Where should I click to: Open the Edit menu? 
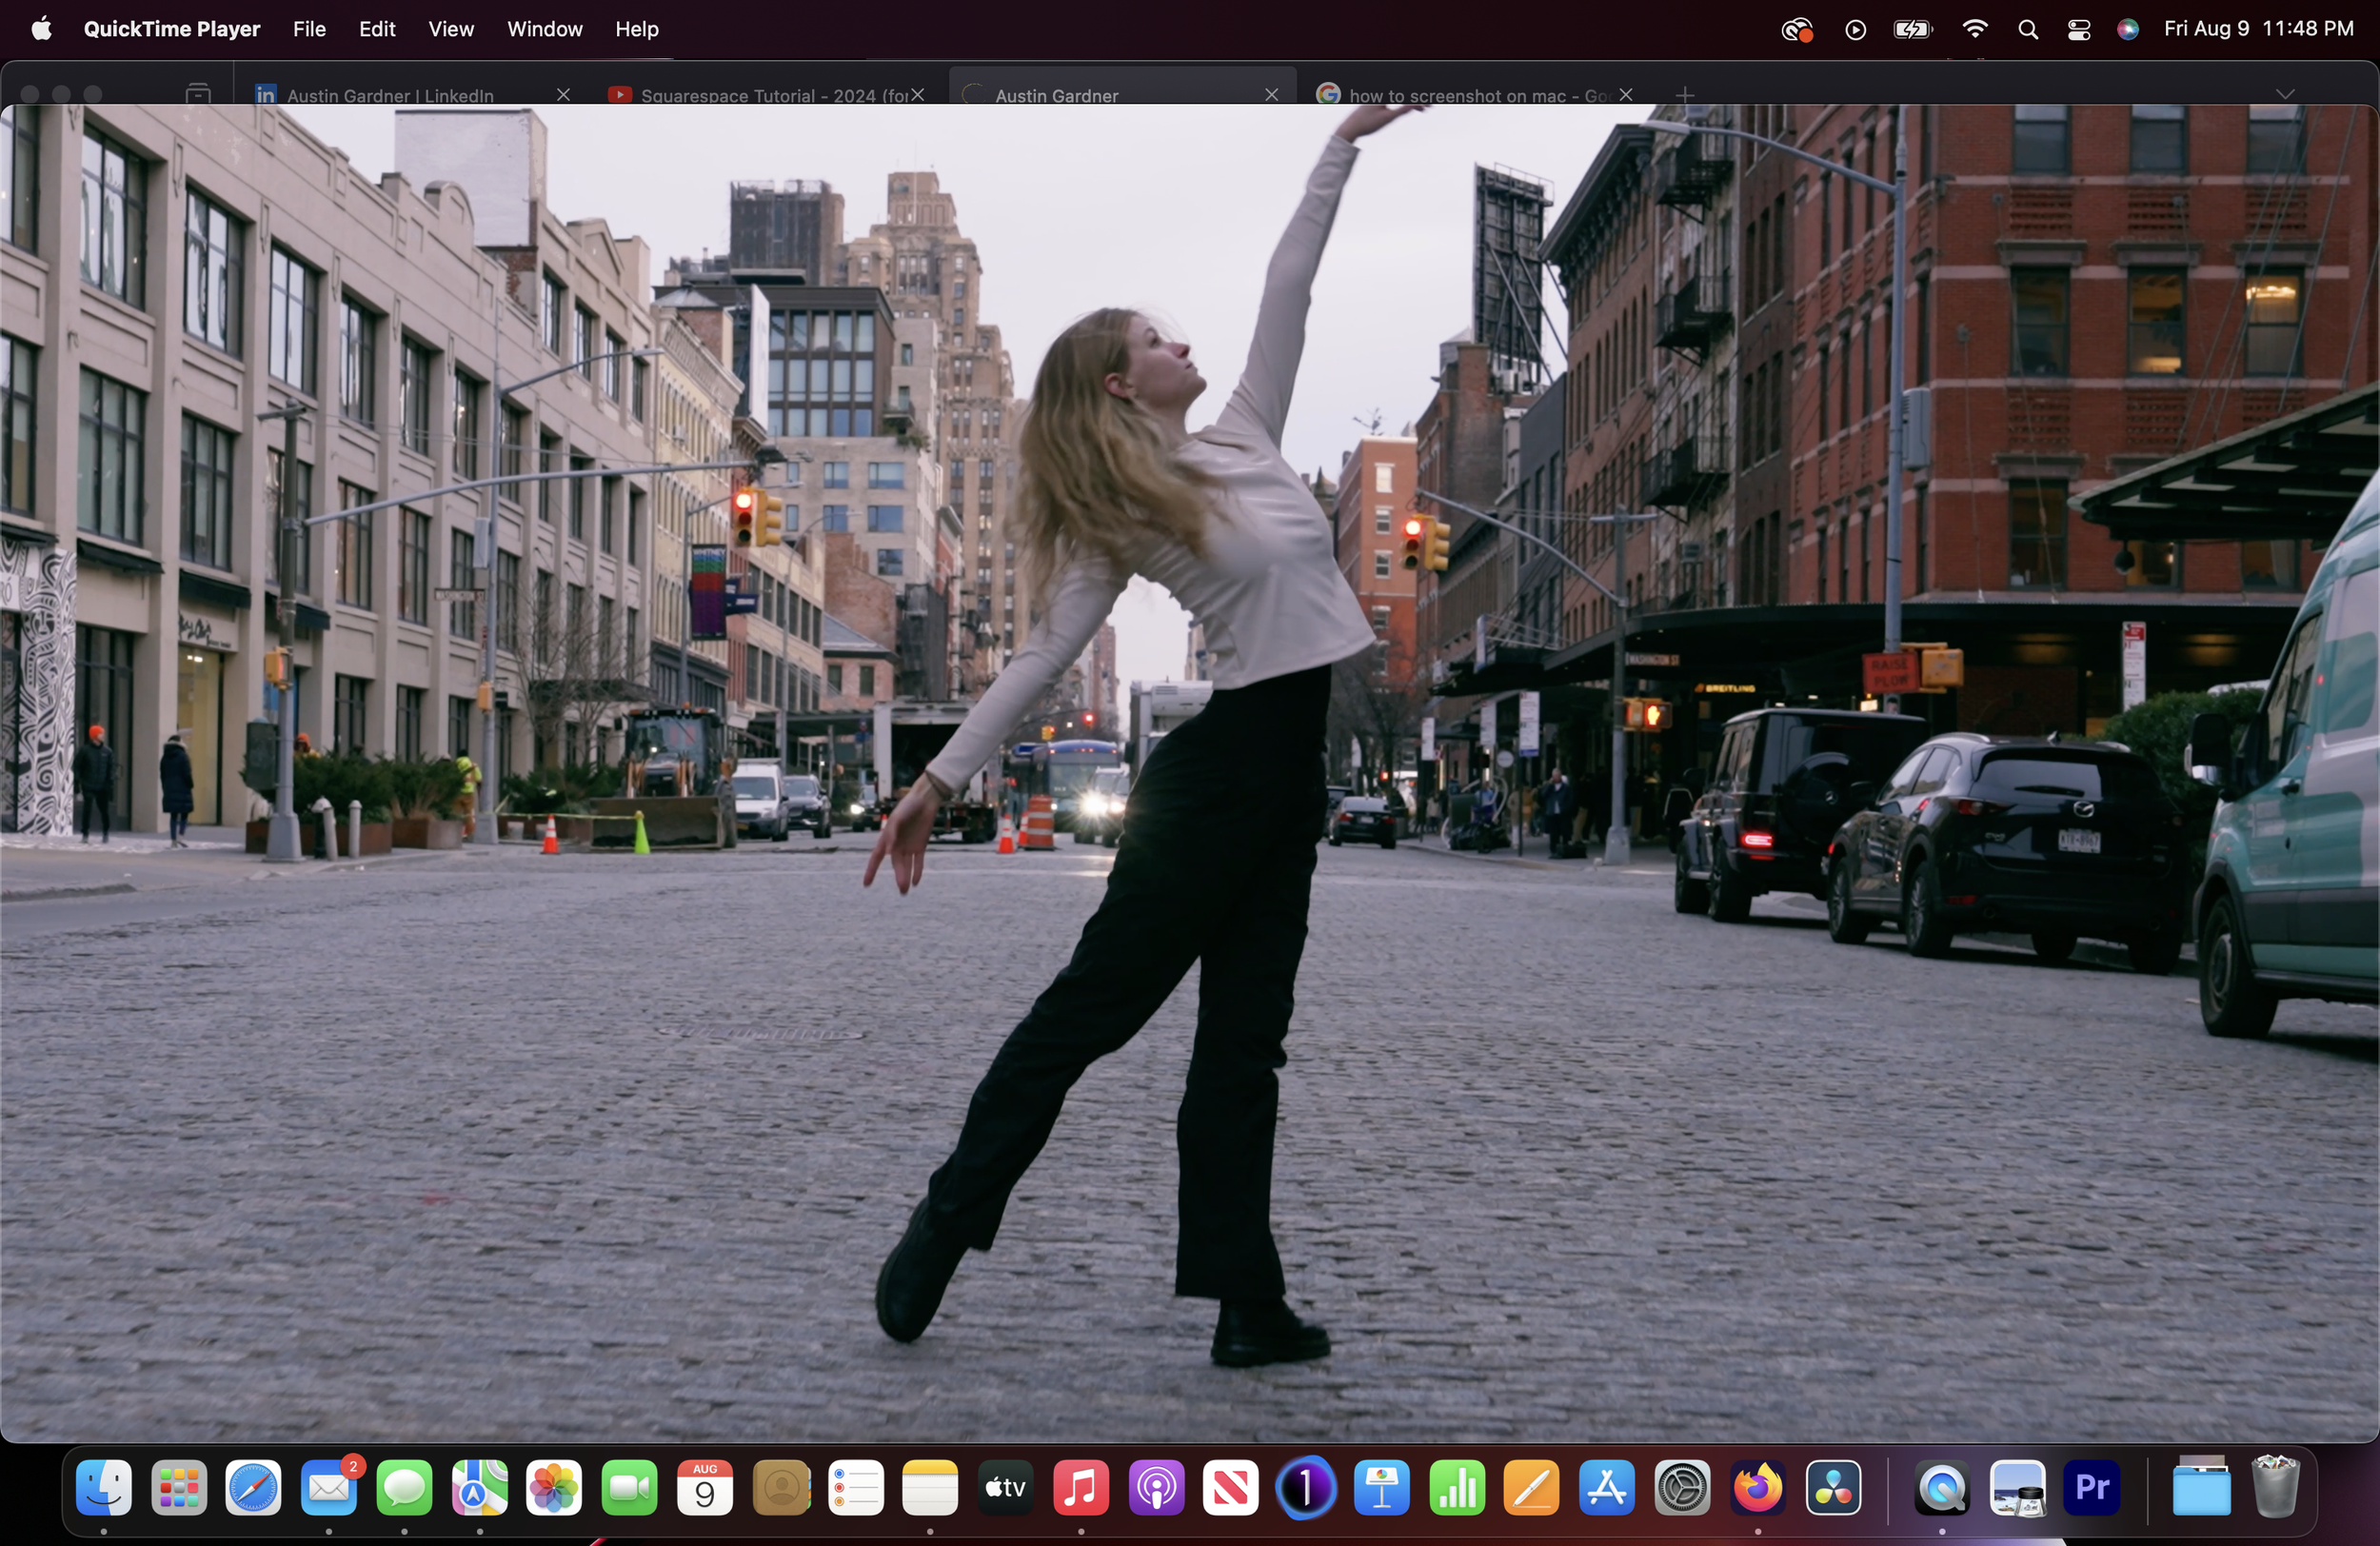377,29
